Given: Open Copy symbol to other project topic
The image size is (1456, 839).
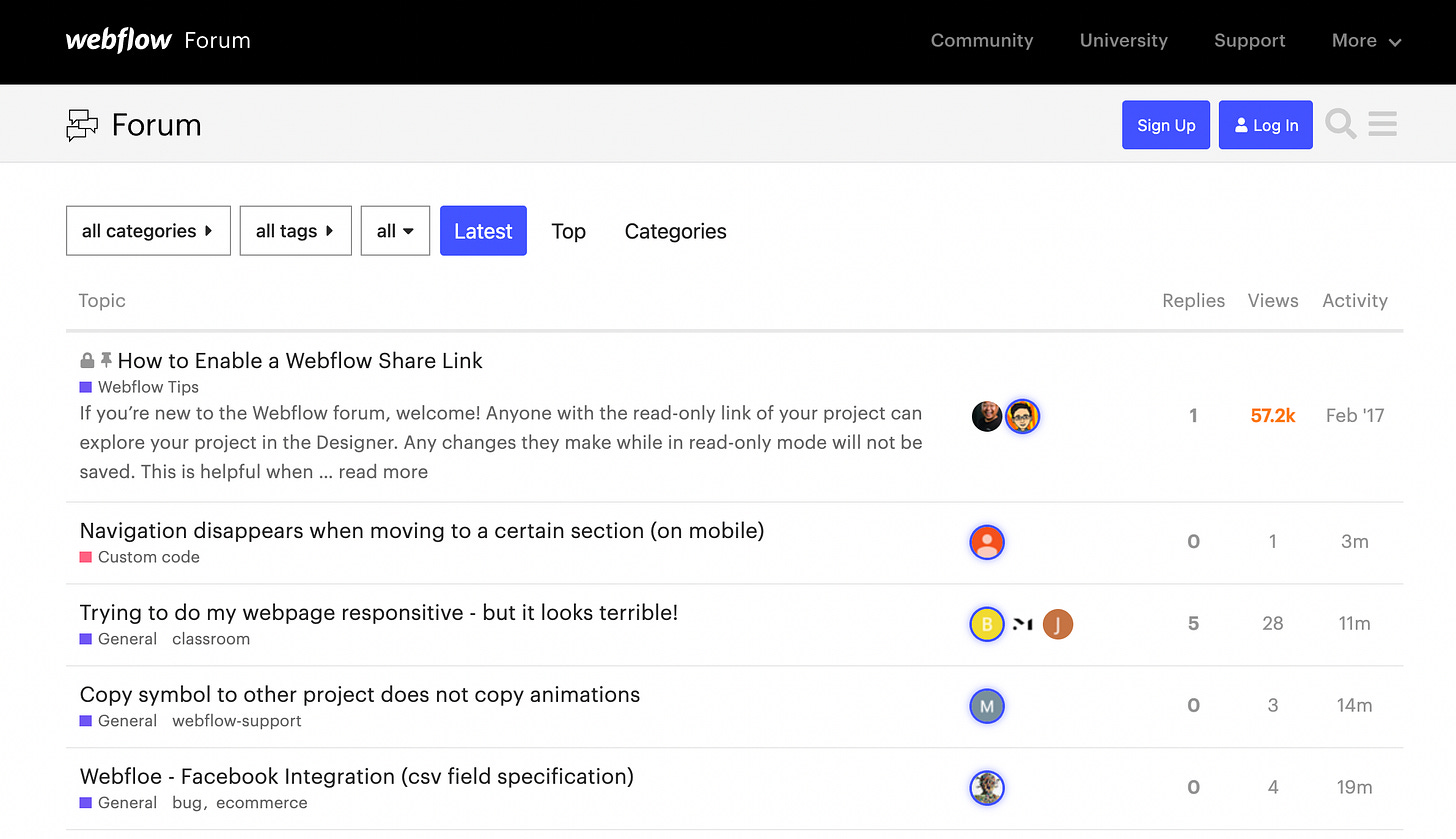Looking at the screenshot, I should point(360,695).
